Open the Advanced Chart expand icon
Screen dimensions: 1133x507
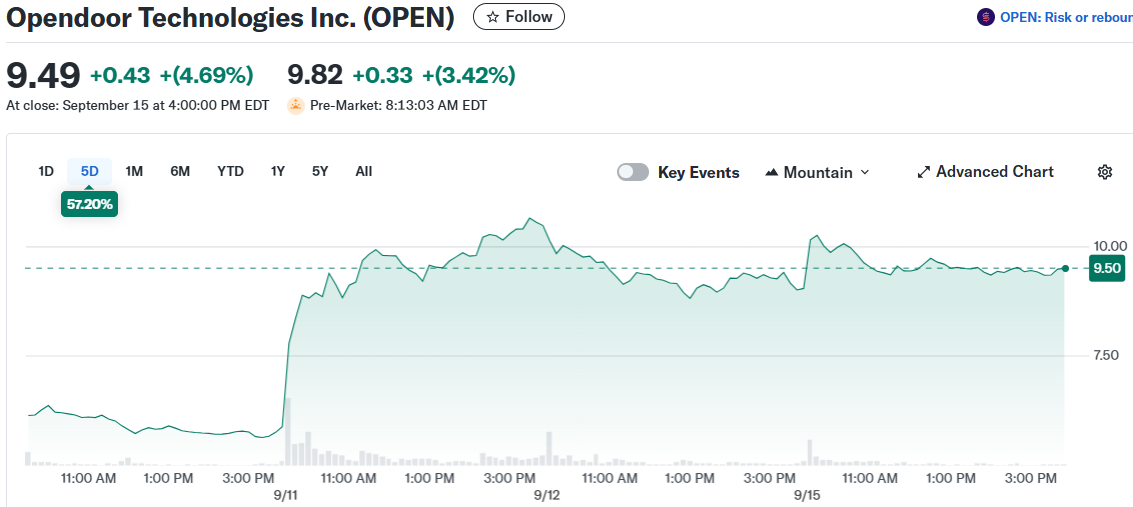click(x=923, y=172)
